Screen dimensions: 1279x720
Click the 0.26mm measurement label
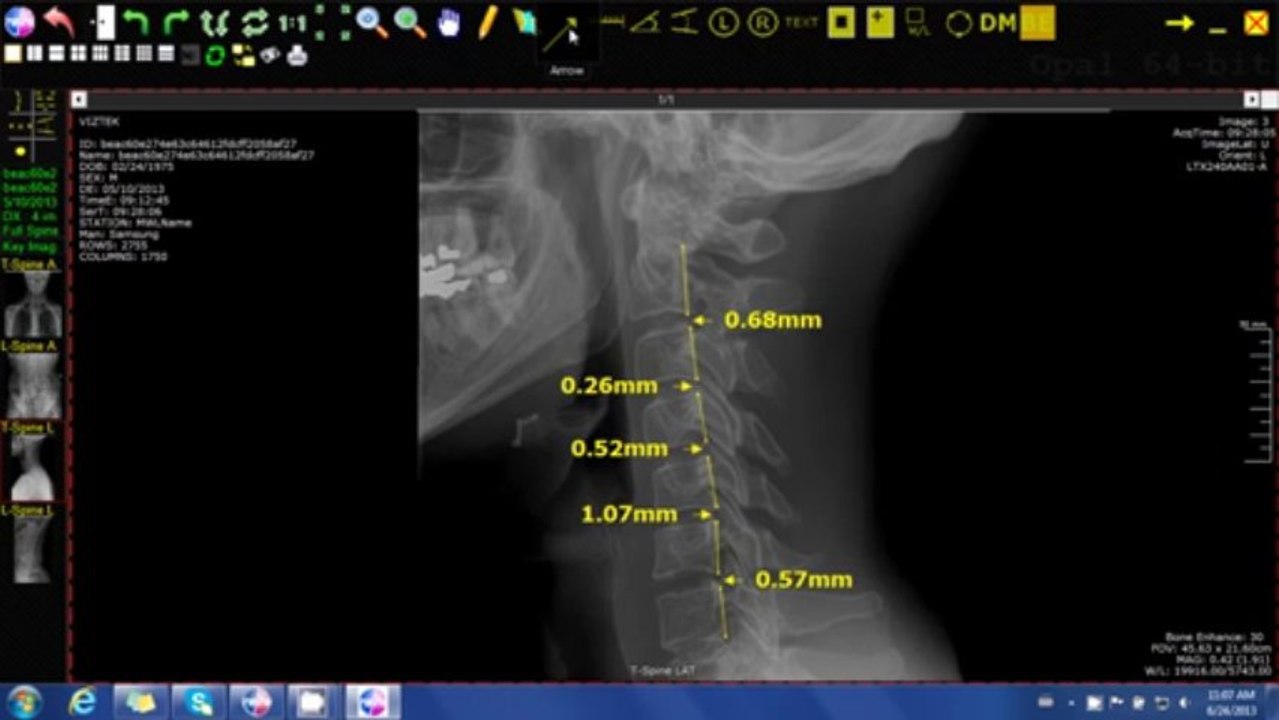[609, 385]
